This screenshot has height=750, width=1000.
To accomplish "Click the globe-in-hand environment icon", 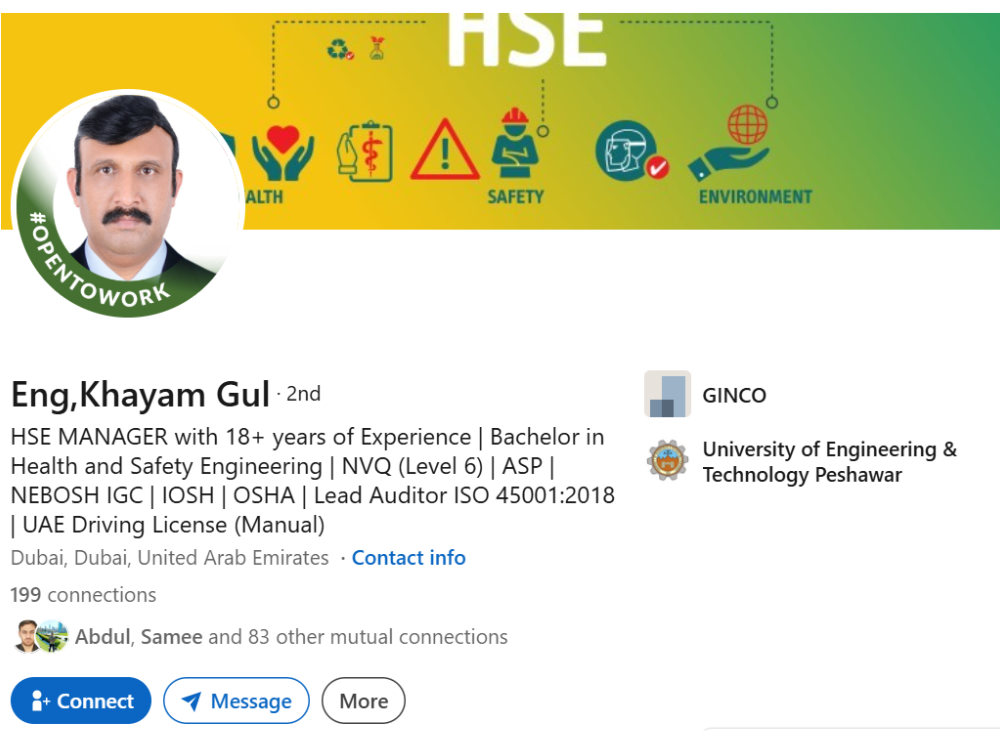I will pos(730,142).
